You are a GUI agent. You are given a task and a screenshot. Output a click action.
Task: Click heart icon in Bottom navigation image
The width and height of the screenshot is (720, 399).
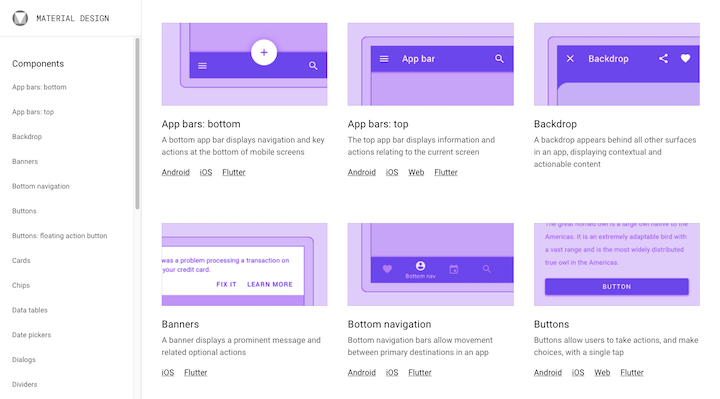pos(387,269)
